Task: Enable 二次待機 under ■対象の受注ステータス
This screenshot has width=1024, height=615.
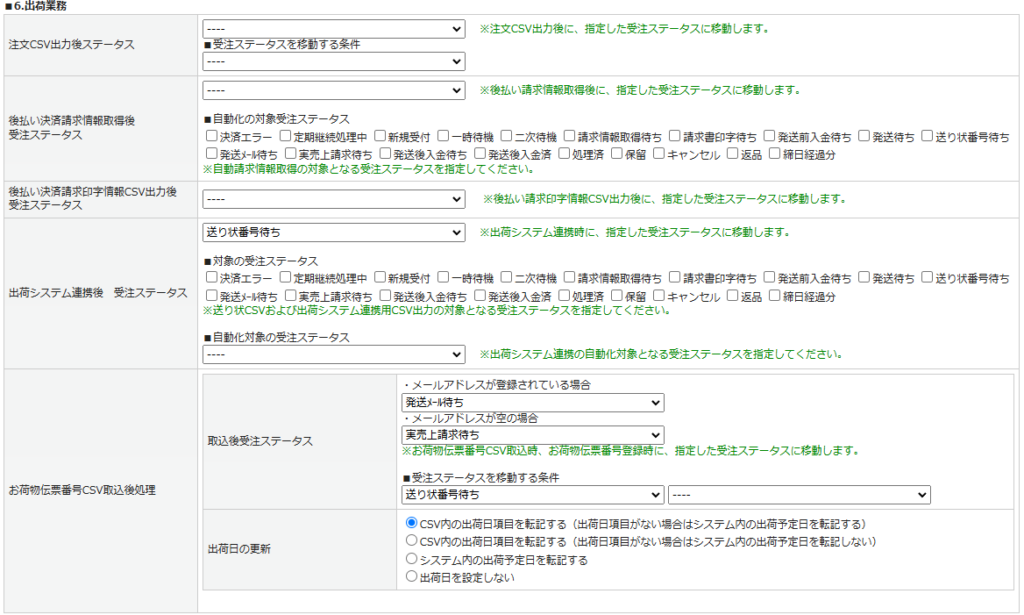Action: click(507, 277)
